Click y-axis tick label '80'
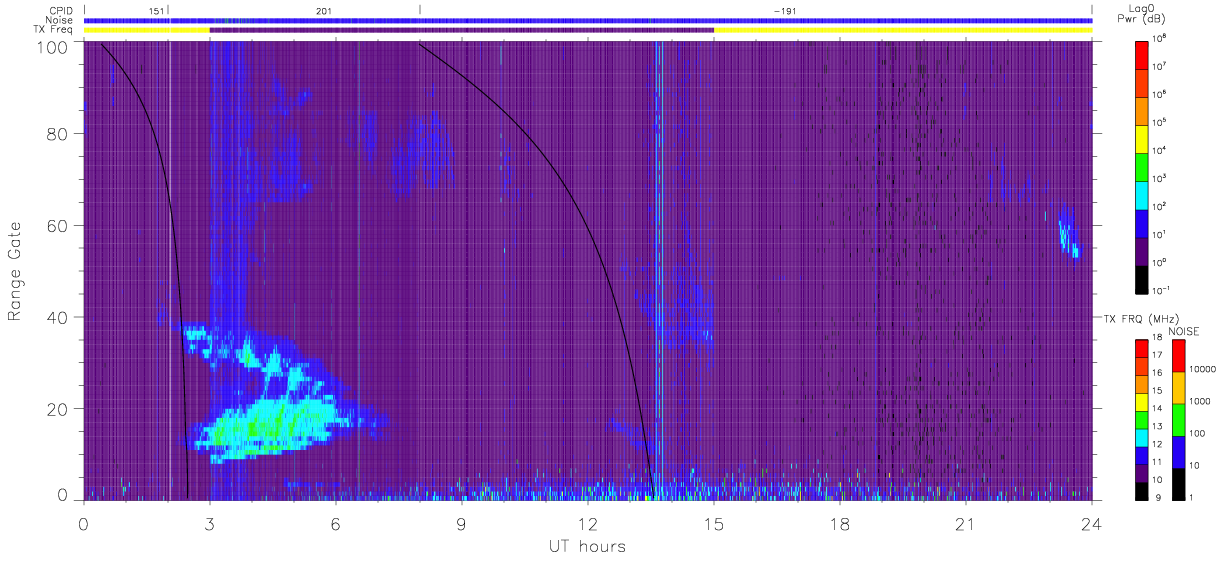Viewport: 1228px width, 567px height. 57,134
